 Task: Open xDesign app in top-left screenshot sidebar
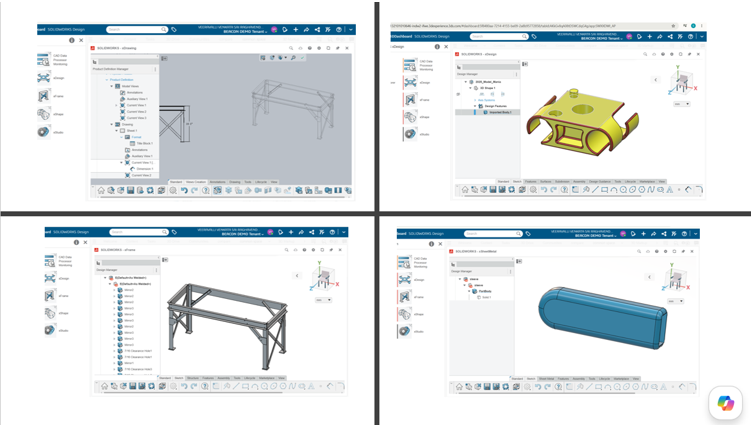click(44, 78)
